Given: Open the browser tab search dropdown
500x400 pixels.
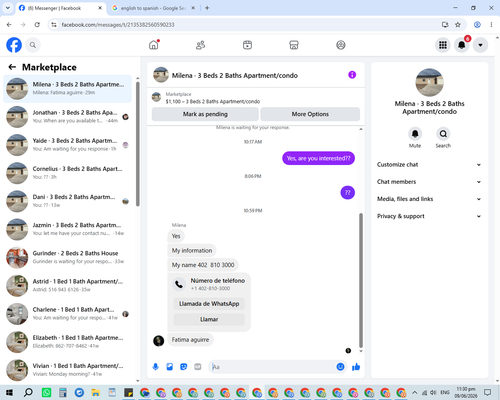Looking at the screenshot, I should [8, 8].
